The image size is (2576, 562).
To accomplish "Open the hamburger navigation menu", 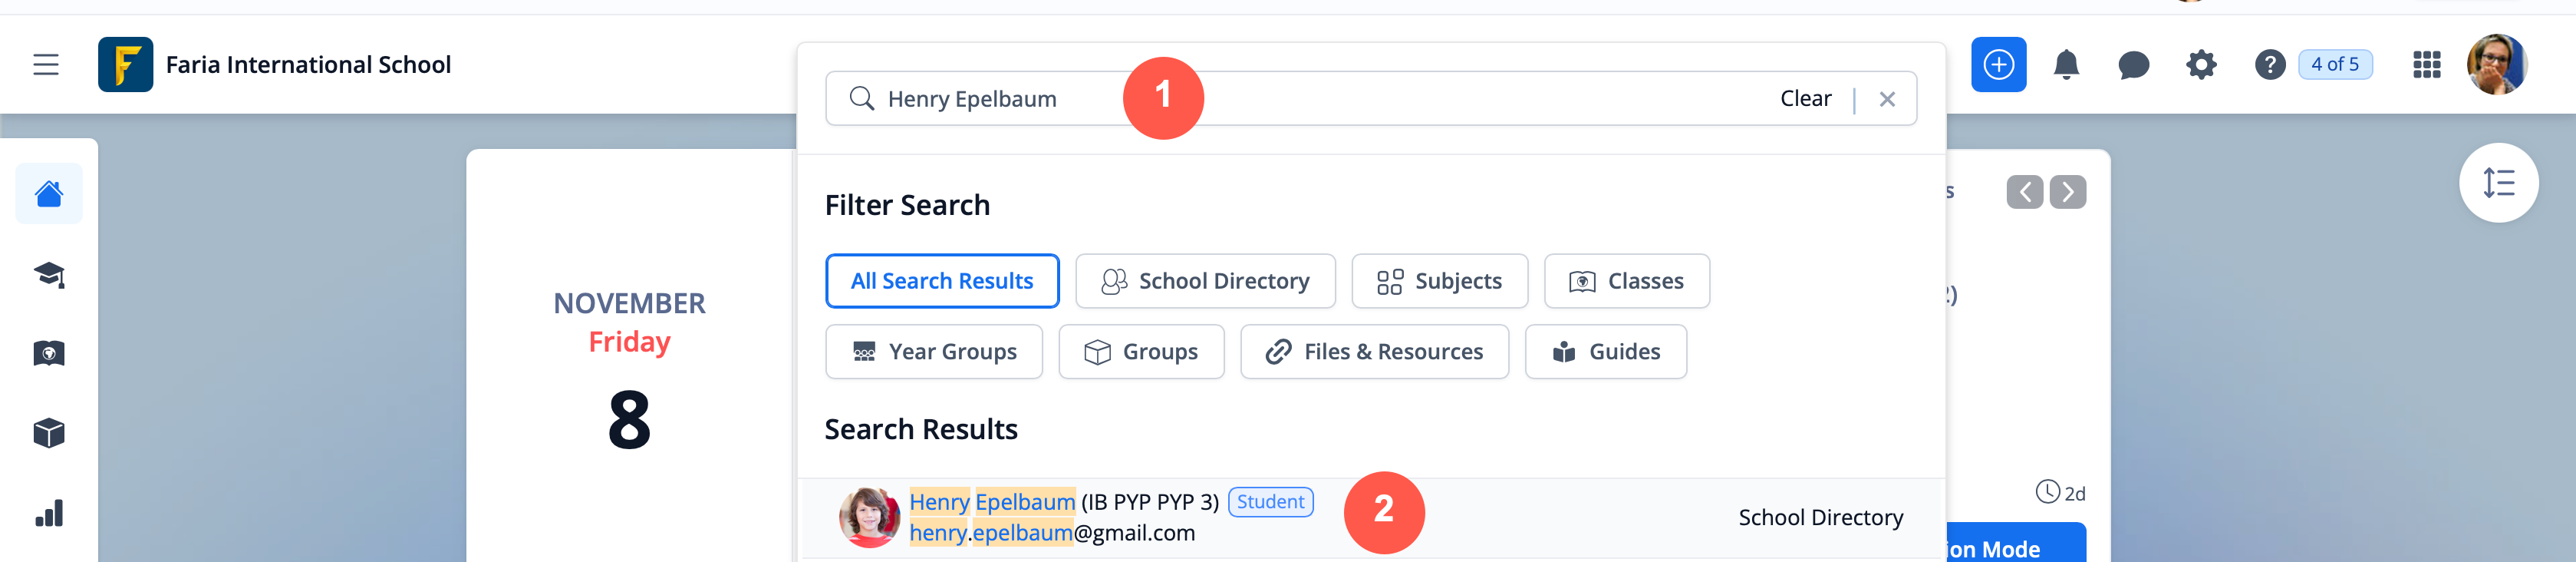I will pyautogui.click(x=46, y=65).
